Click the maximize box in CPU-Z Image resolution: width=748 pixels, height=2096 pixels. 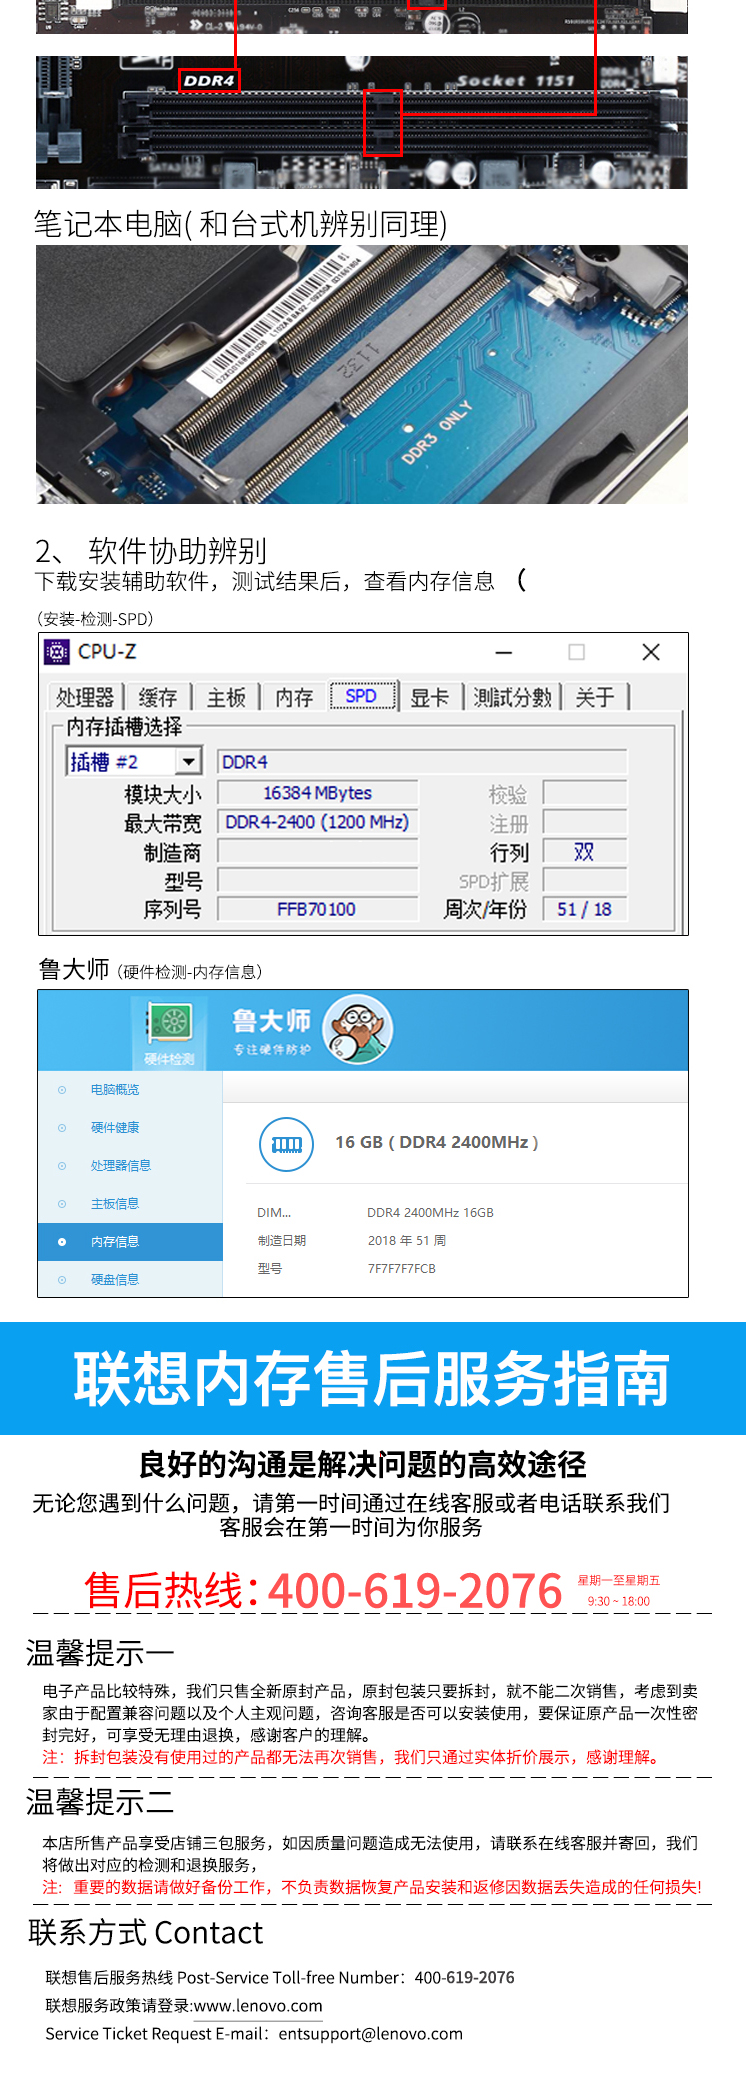[x=576, y=652]
